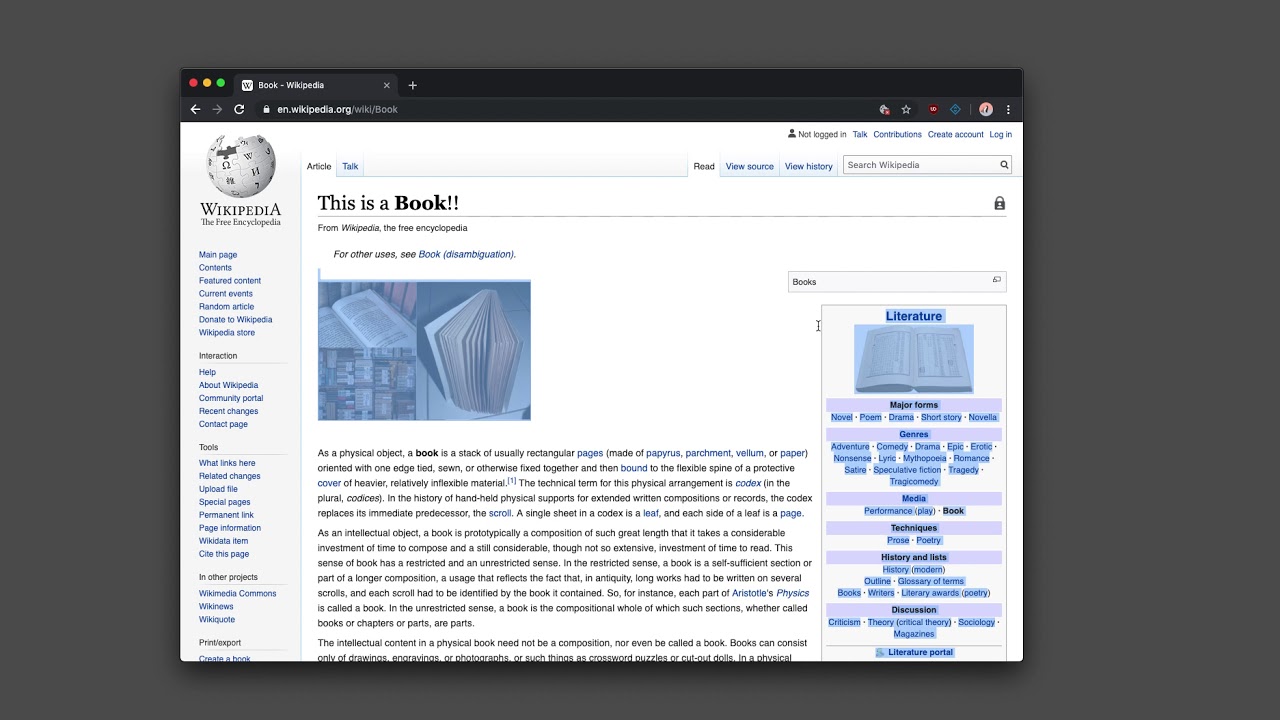This screenshot has height=720, width=1280.
Task: Click the Upload file link
Action: click(x=218, y=489)
